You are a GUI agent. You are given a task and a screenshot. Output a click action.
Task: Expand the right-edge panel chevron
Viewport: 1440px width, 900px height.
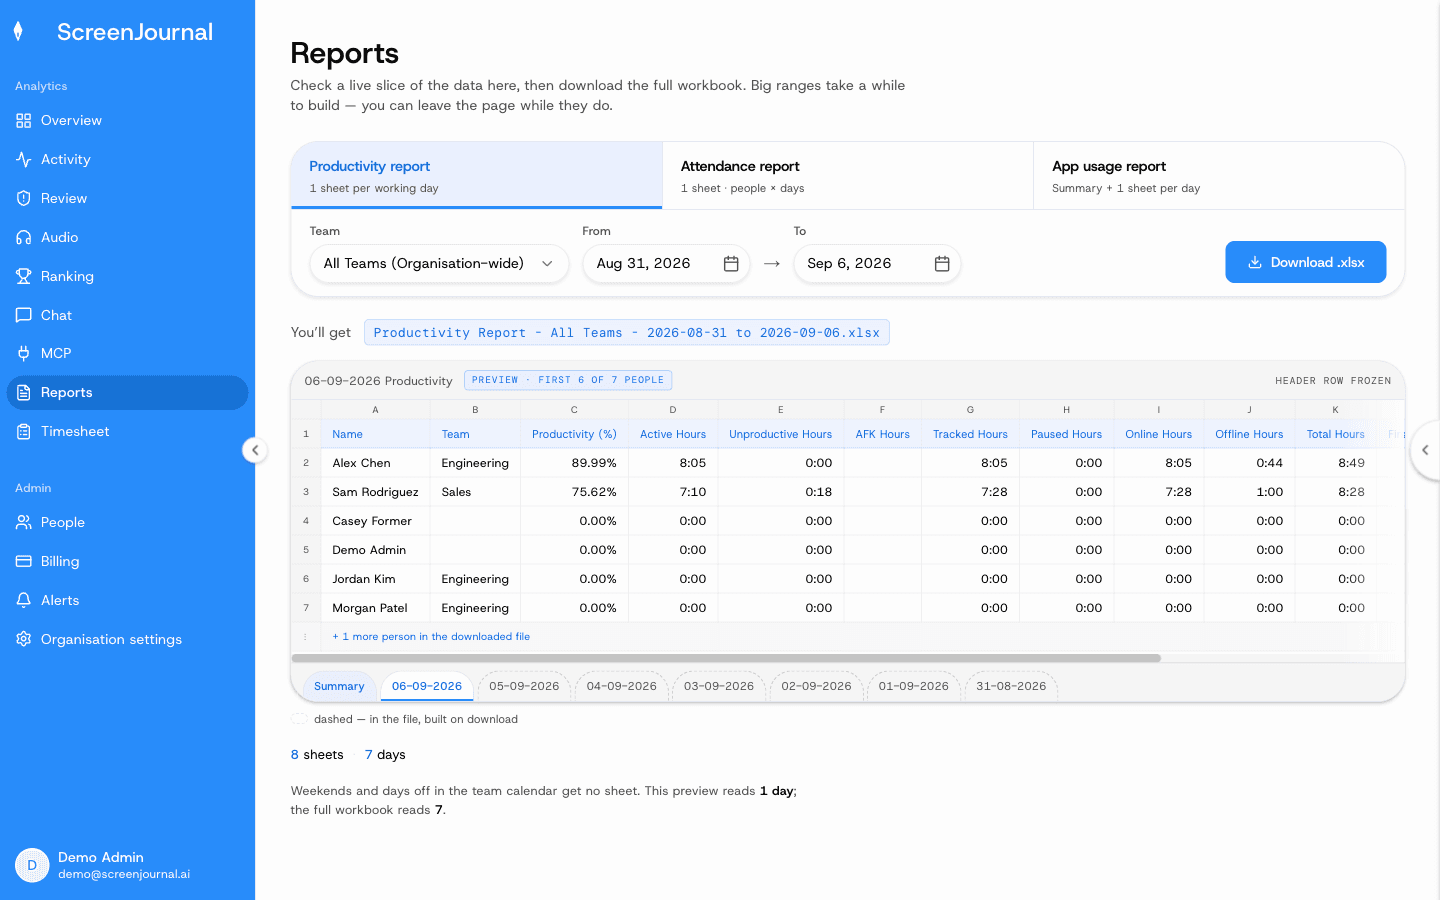click(x=1425, y=450)
